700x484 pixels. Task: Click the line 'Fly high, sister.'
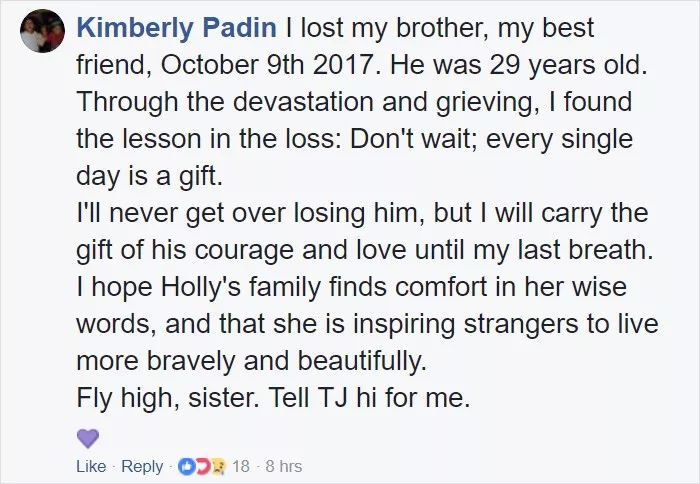pyautogui.click(x=270, y=398)
